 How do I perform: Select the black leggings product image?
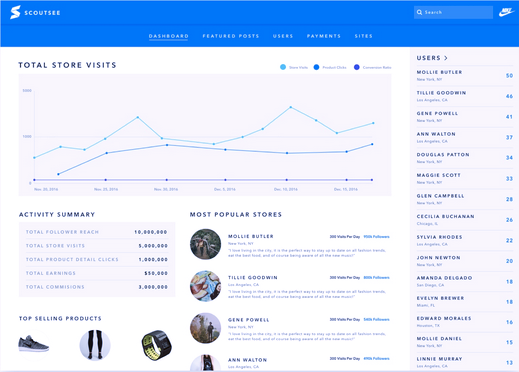pyautogui.click(x=95, y=345)
